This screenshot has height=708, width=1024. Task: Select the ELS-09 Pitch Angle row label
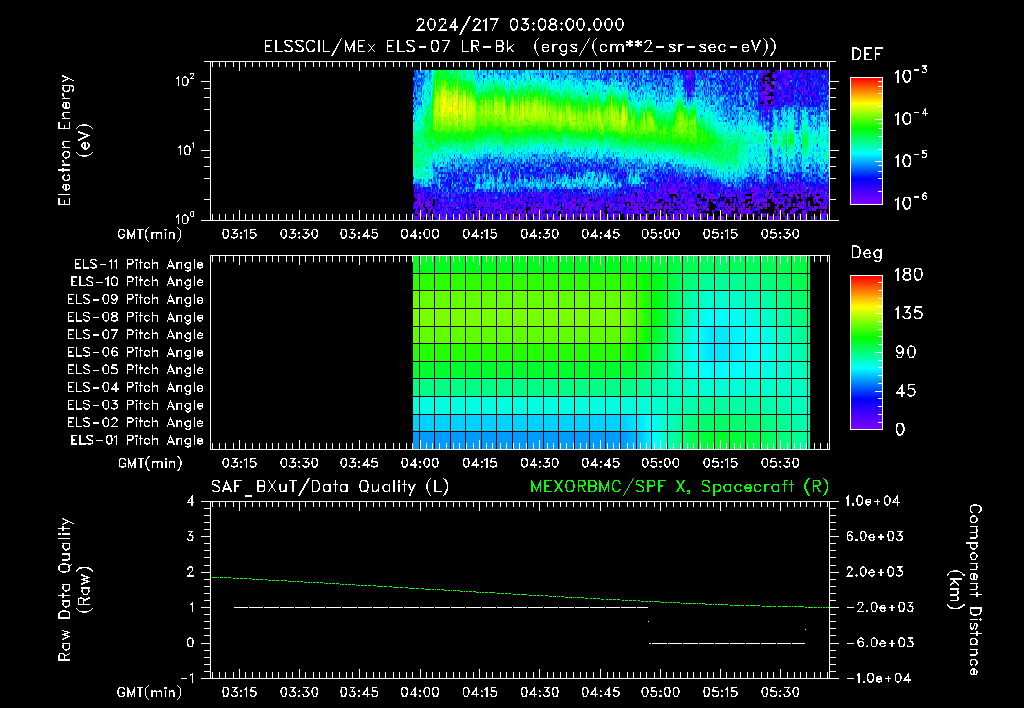[x=135, y=300]
